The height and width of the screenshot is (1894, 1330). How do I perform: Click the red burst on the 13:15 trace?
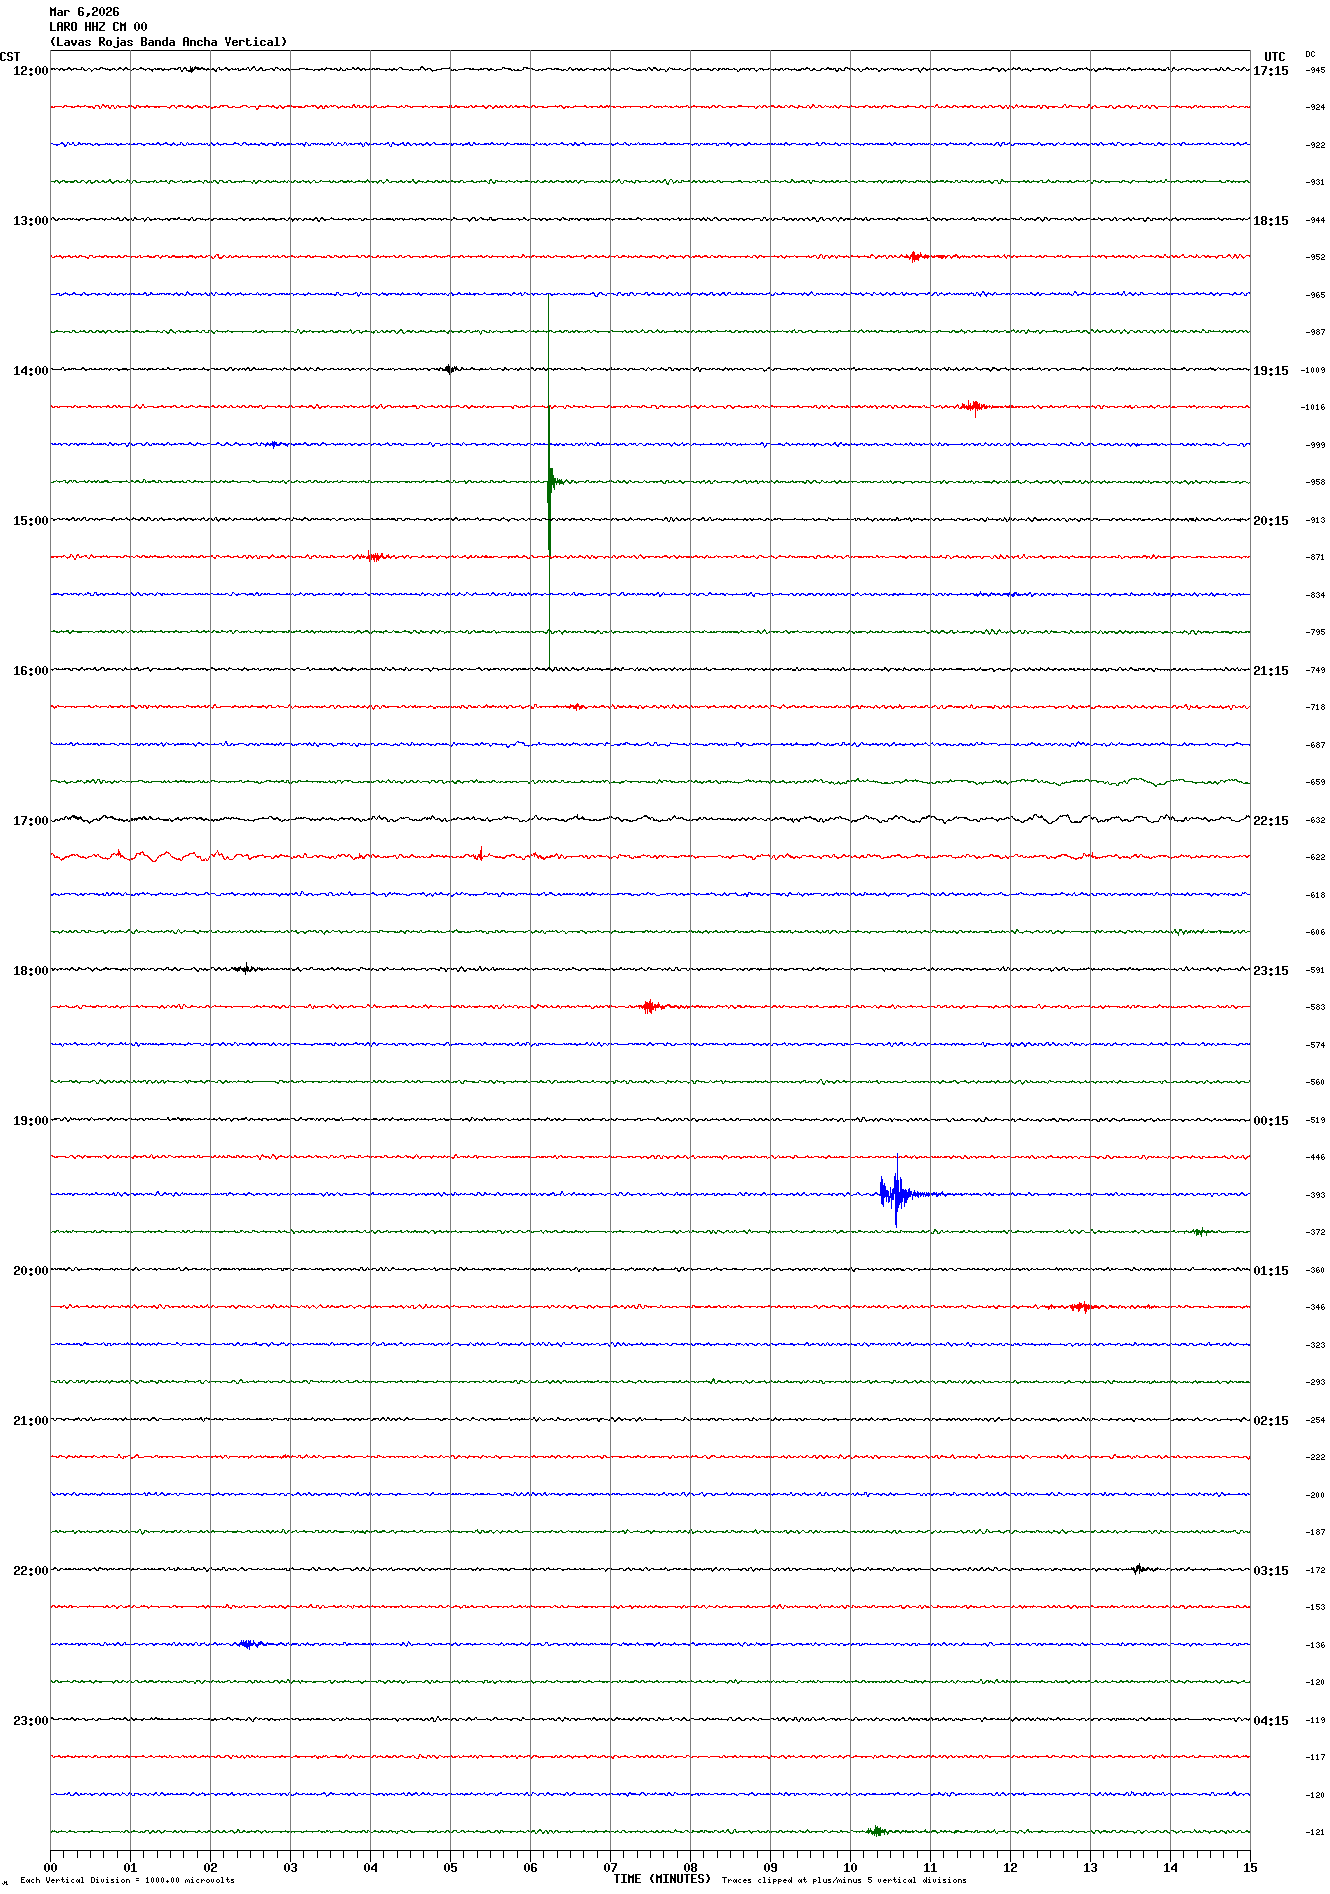click(913, 256)
